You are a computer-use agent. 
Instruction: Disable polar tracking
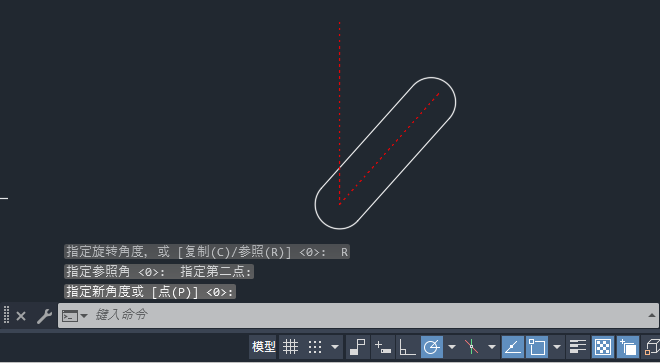431,347
